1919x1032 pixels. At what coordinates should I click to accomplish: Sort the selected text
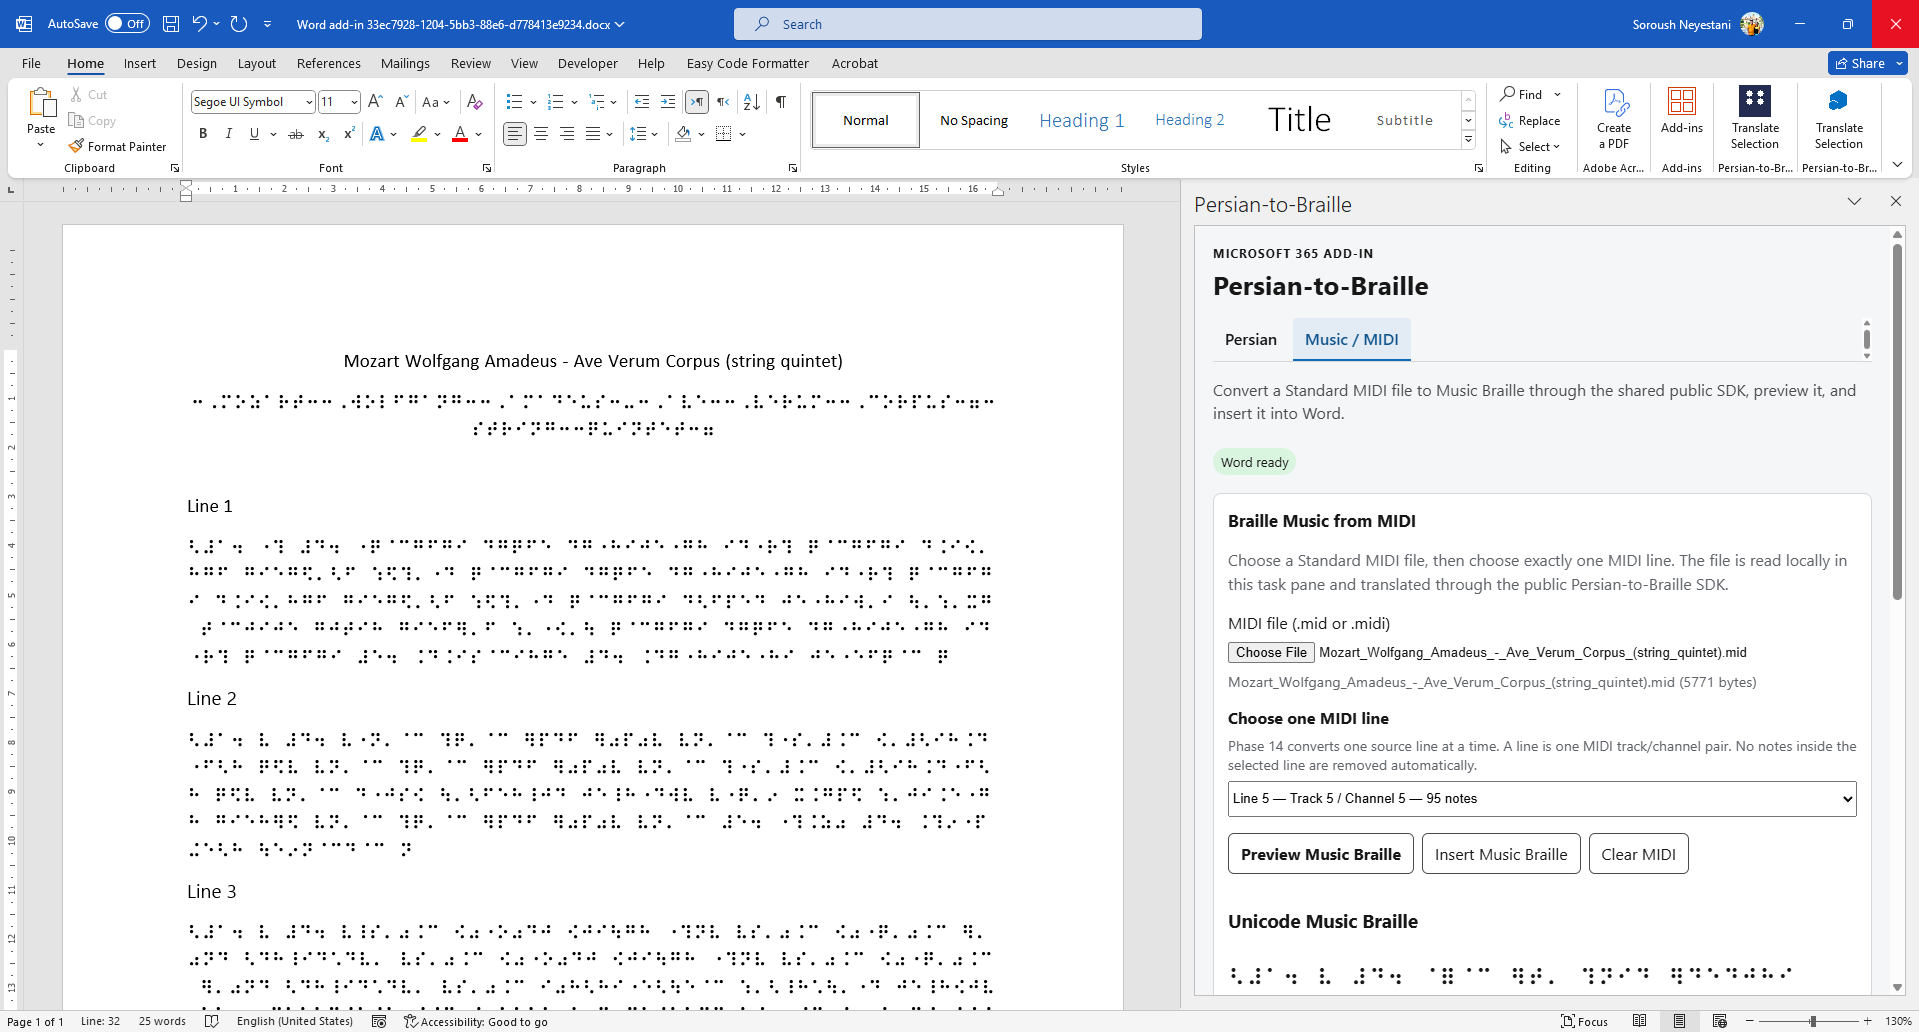tap(752, 102)
